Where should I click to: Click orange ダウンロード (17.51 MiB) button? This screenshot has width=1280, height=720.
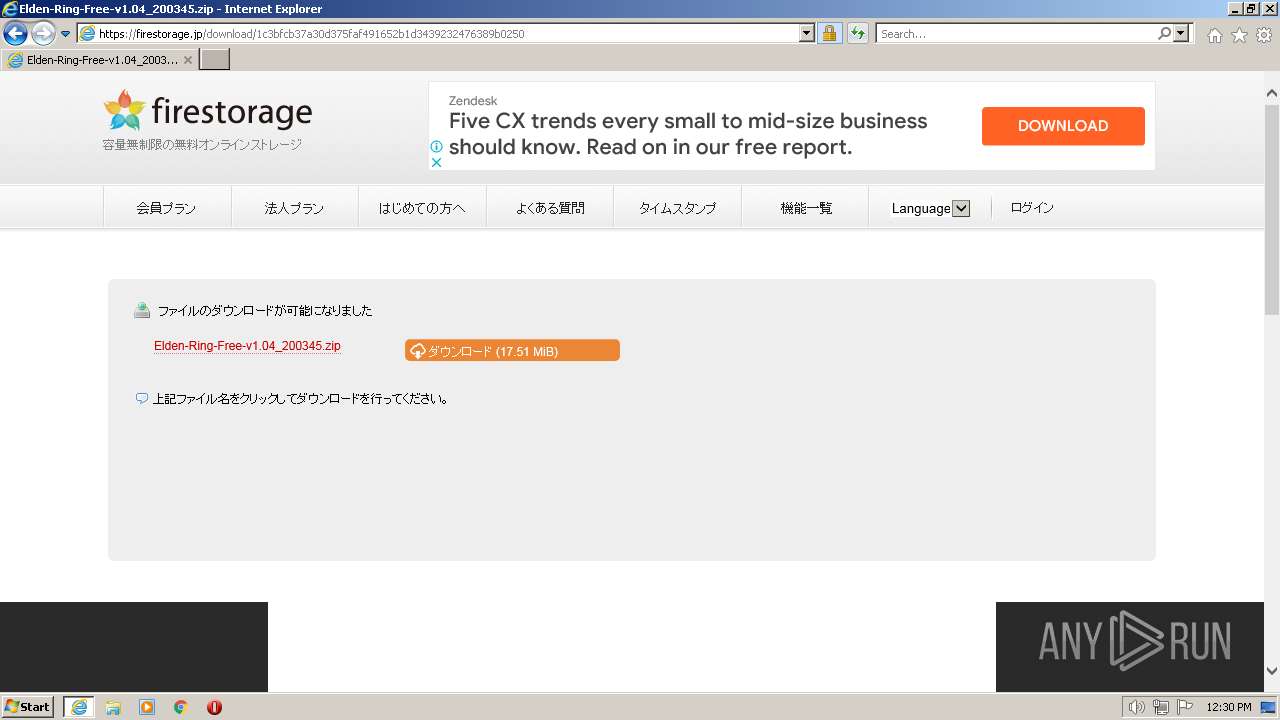(512, 351)
